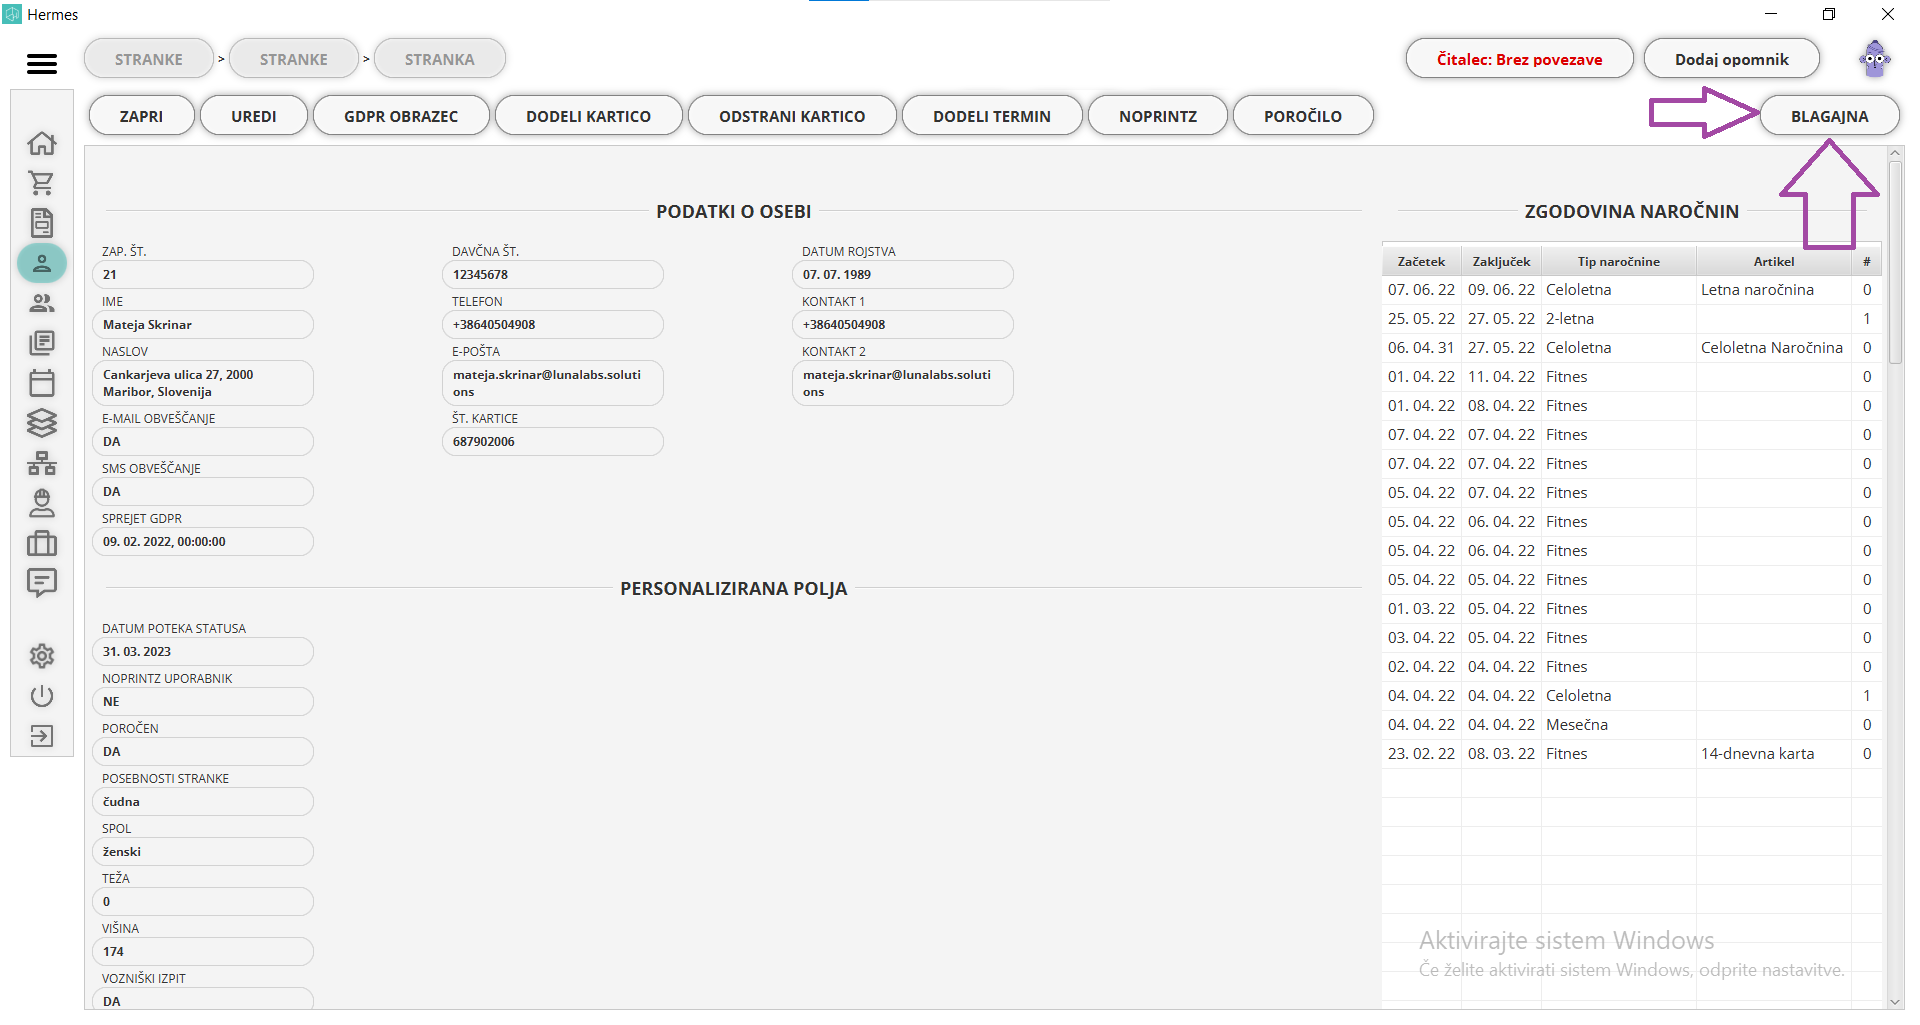This screenshot has width=1920, height=1025.
Task: Open the calendar sidebar icon
Action: coord(42,383)
